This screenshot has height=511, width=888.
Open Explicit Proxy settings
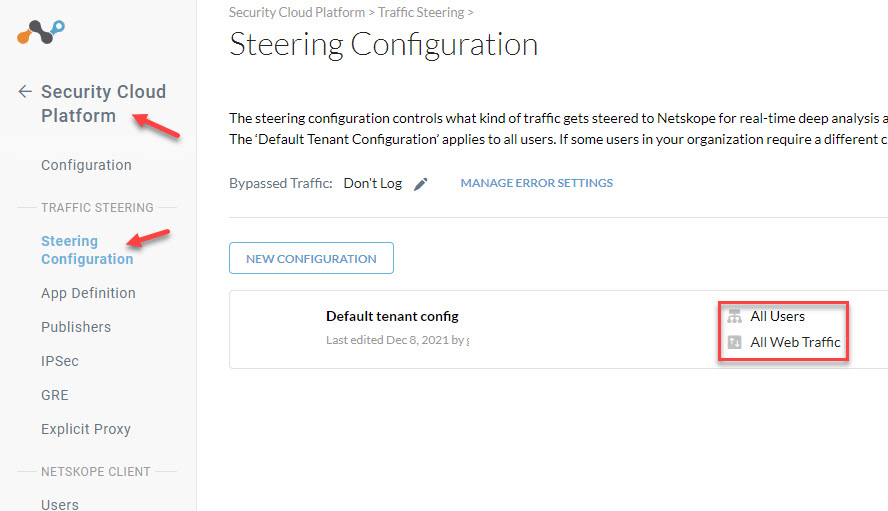[x=86, y=429]
